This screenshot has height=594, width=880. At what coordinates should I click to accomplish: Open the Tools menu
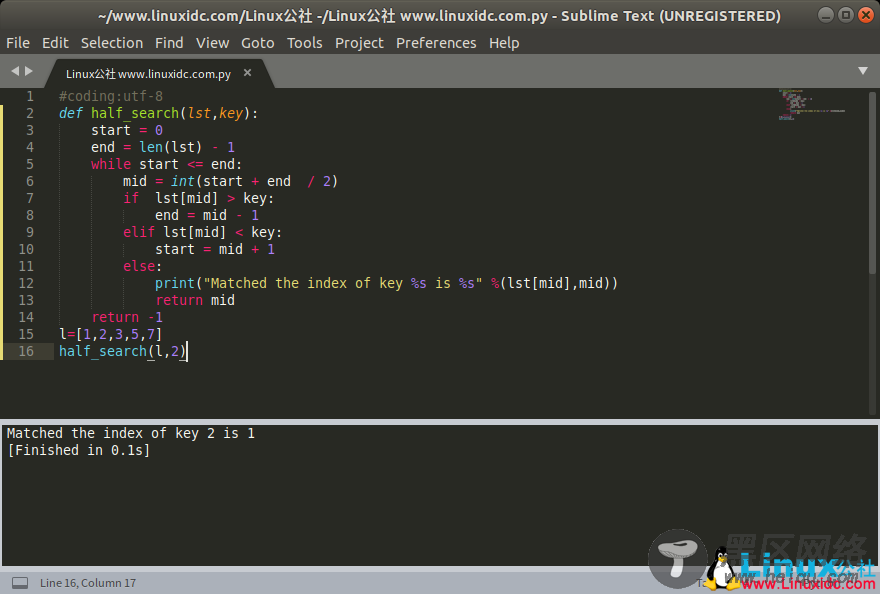[x=304, y=43]
